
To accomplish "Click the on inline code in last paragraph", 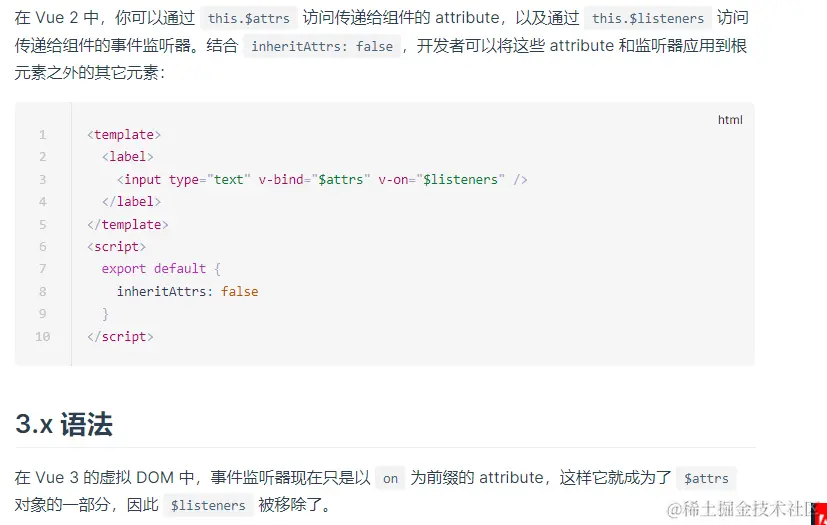I will click(390, 479).
